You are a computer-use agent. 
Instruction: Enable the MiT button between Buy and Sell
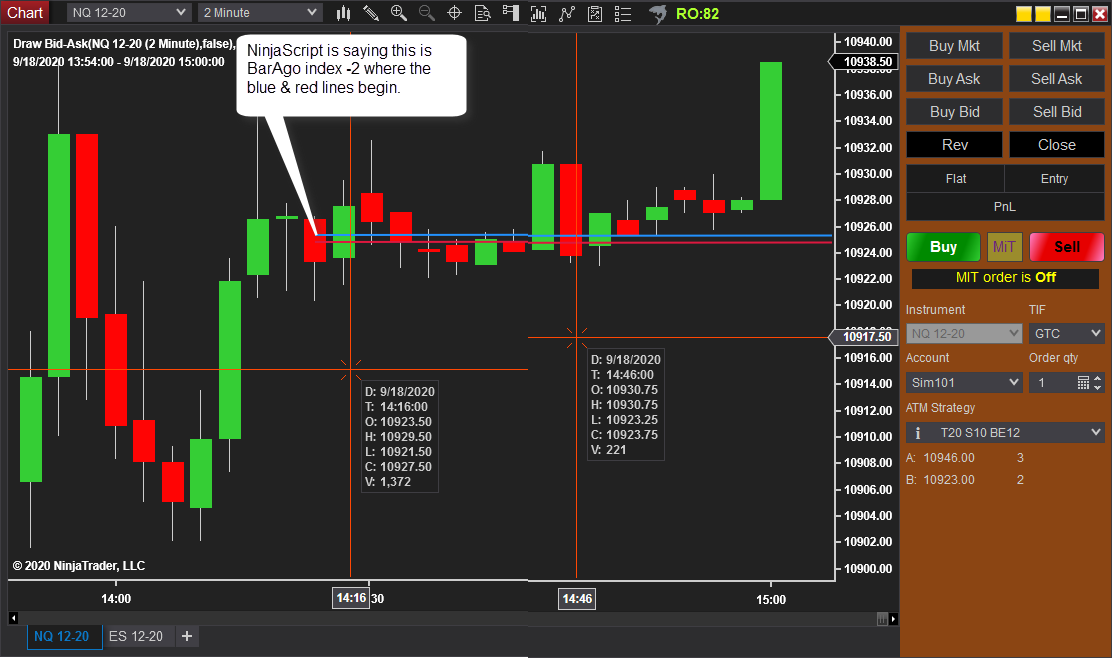1004,246
